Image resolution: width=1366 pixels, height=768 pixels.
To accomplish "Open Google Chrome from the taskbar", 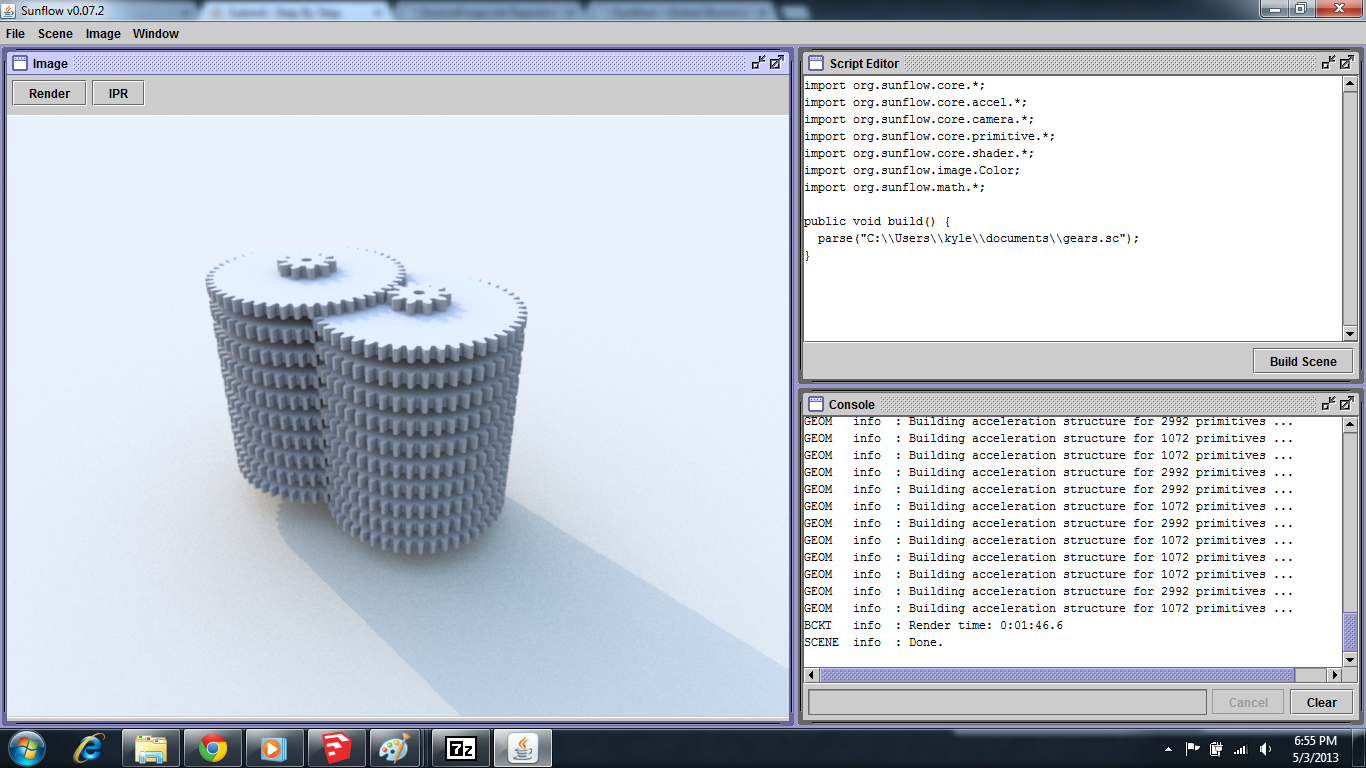I will pos(213,748).
